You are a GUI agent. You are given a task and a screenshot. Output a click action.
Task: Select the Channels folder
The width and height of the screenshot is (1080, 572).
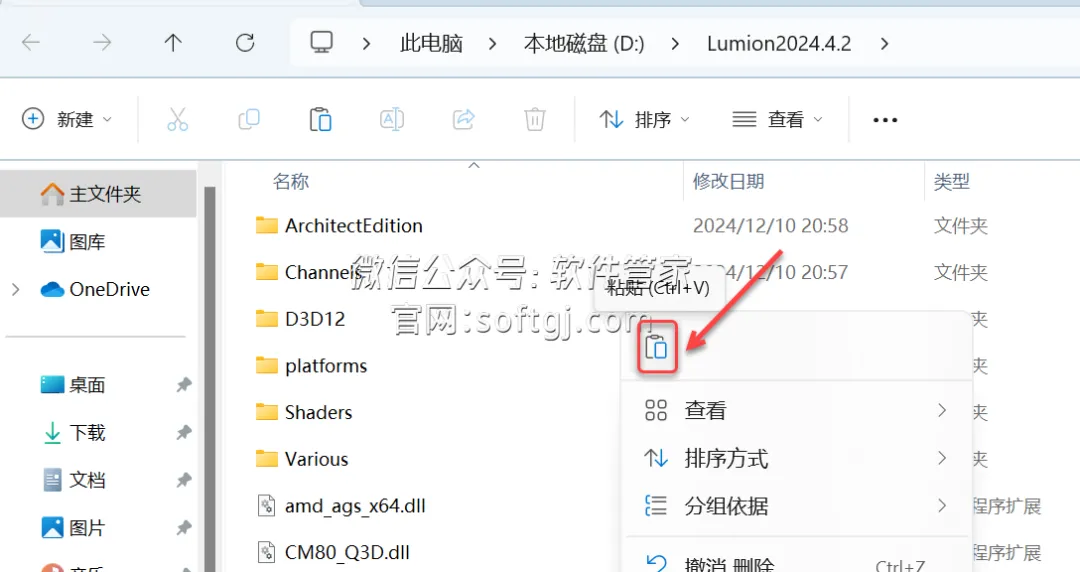309,272
